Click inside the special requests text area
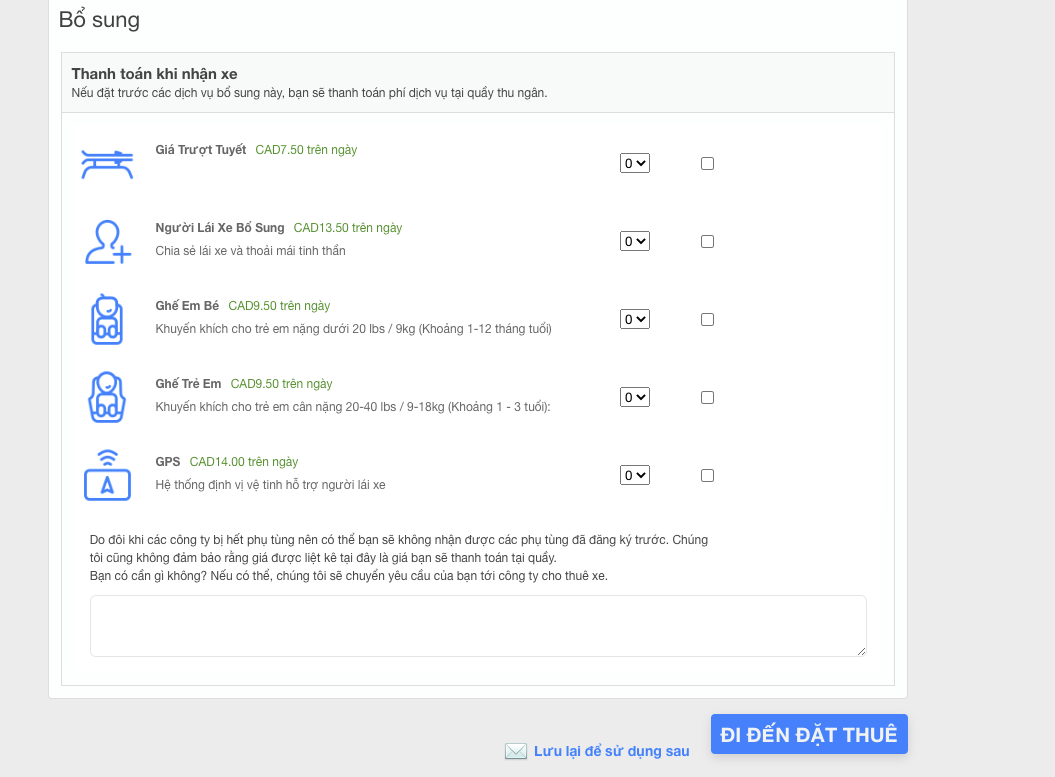 478,626
